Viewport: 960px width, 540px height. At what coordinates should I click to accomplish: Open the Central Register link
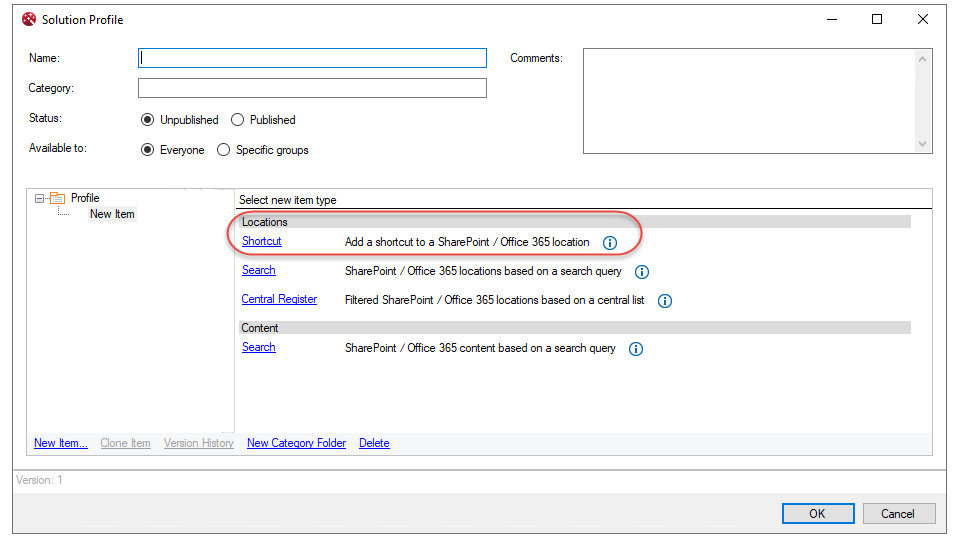(279, 299)
